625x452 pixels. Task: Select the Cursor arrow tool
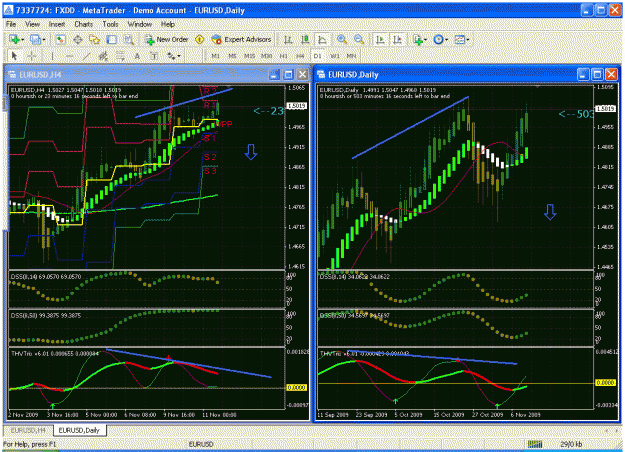click(x=14, y=56)
